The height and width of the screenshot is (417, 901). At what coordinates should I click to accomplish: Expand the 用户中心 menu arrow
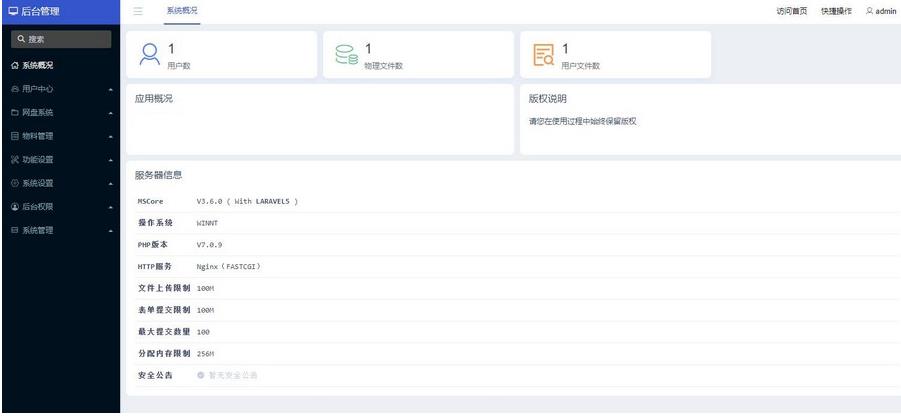click(110, 90)
